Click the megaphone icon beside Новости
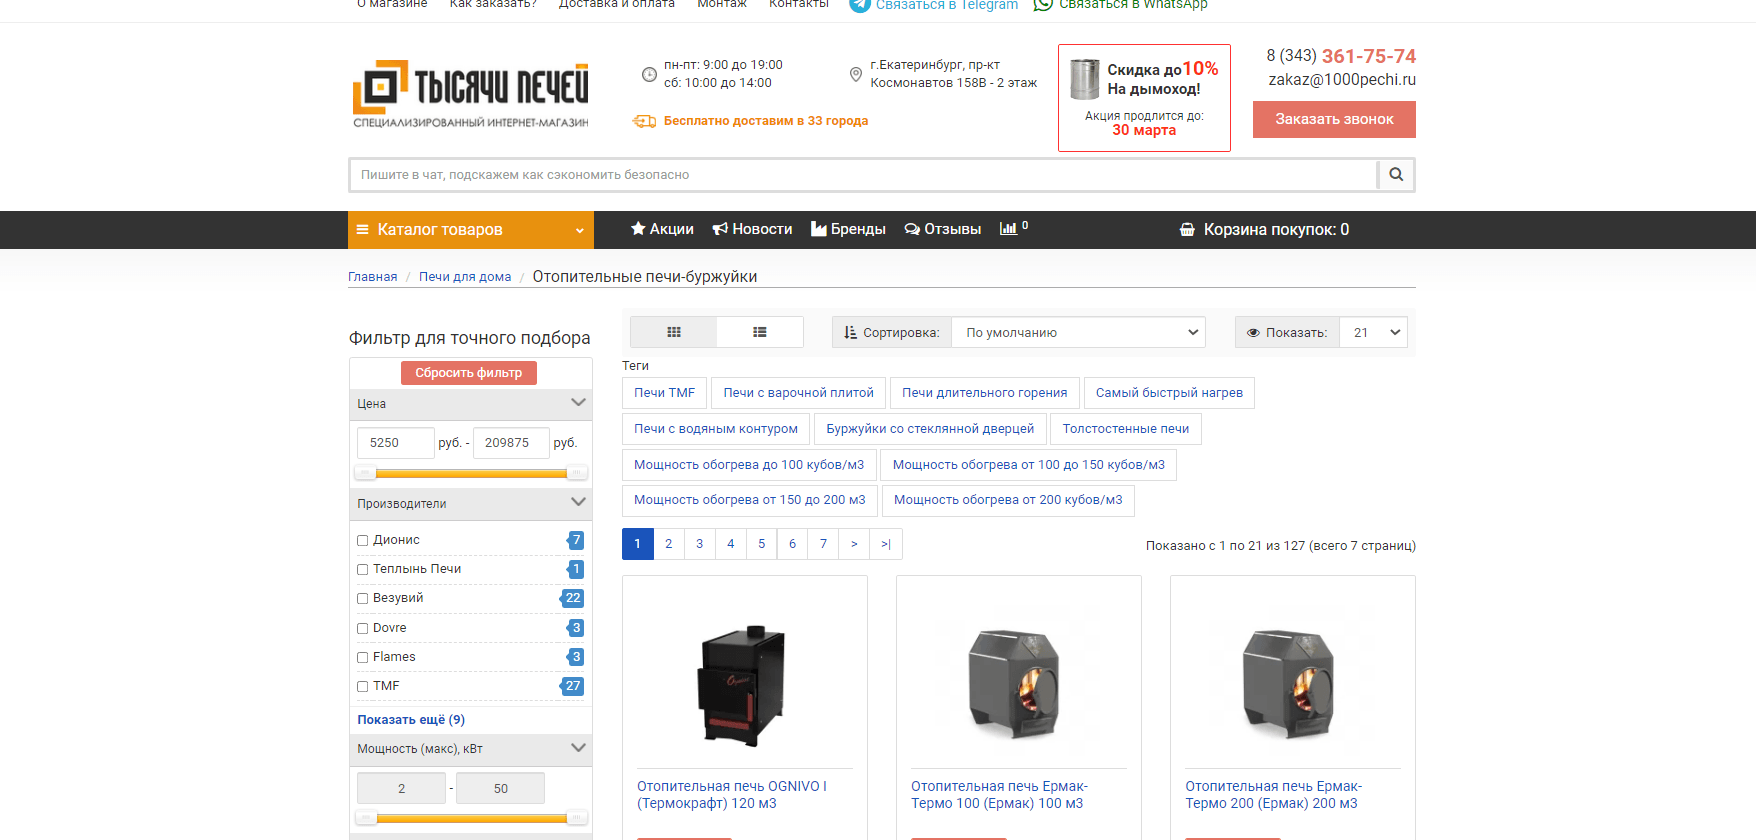Image resolution: width=1756 pixels, height=840 pixels. pyautogui.click(x=720, y=229)
